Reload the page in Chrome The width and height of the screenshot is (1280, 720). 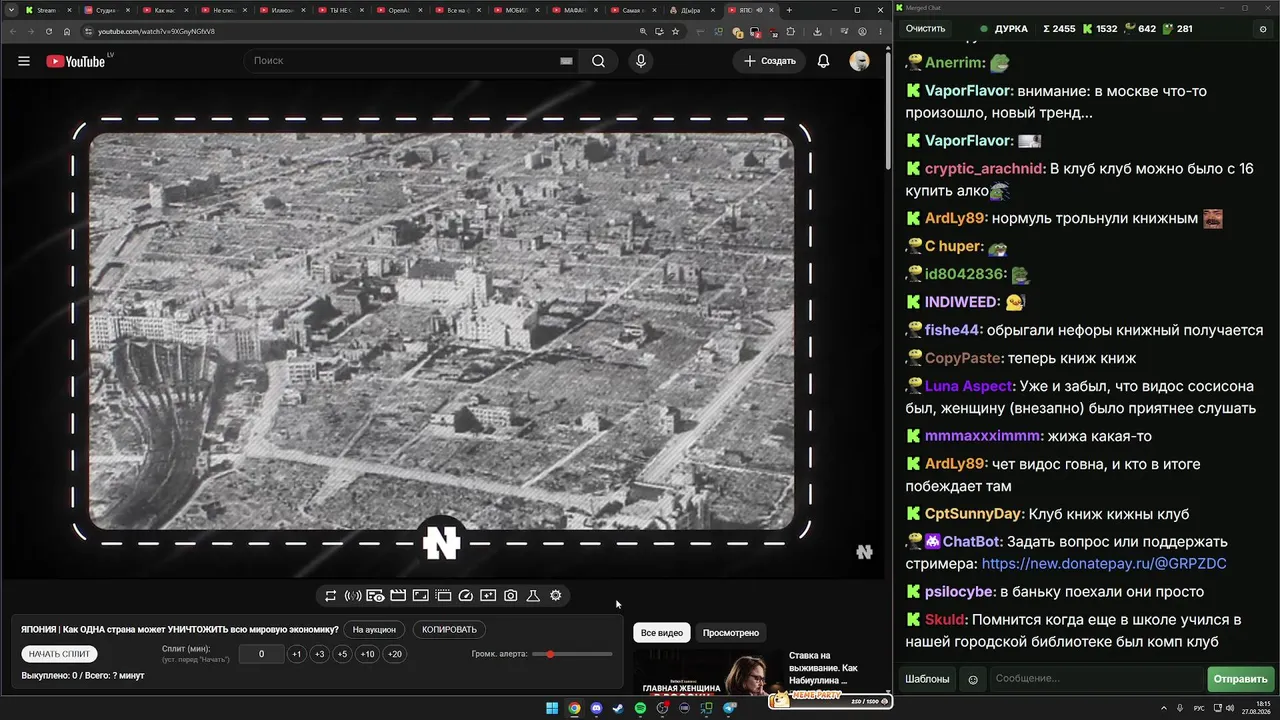(x=49, y=31)
